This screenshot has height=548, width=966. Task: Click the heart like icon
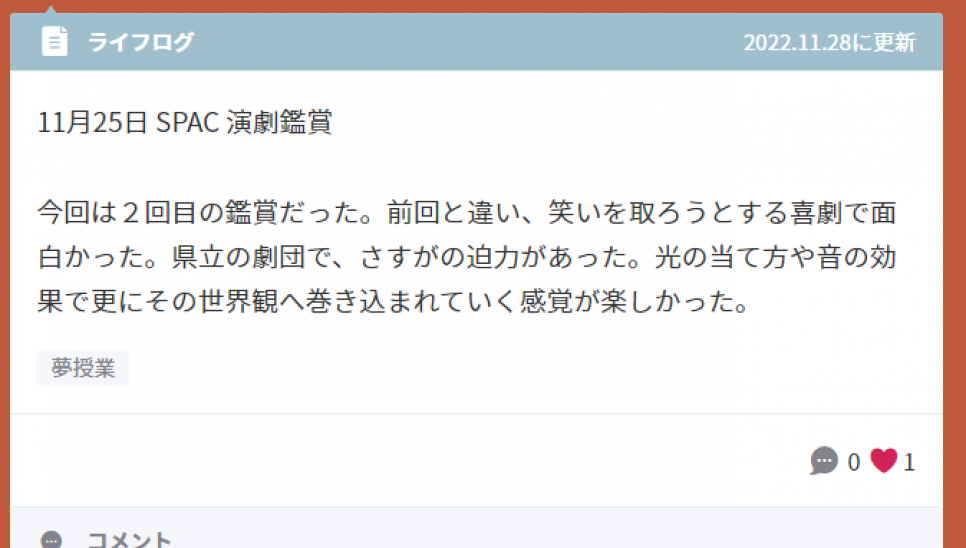tap(883, 461)
